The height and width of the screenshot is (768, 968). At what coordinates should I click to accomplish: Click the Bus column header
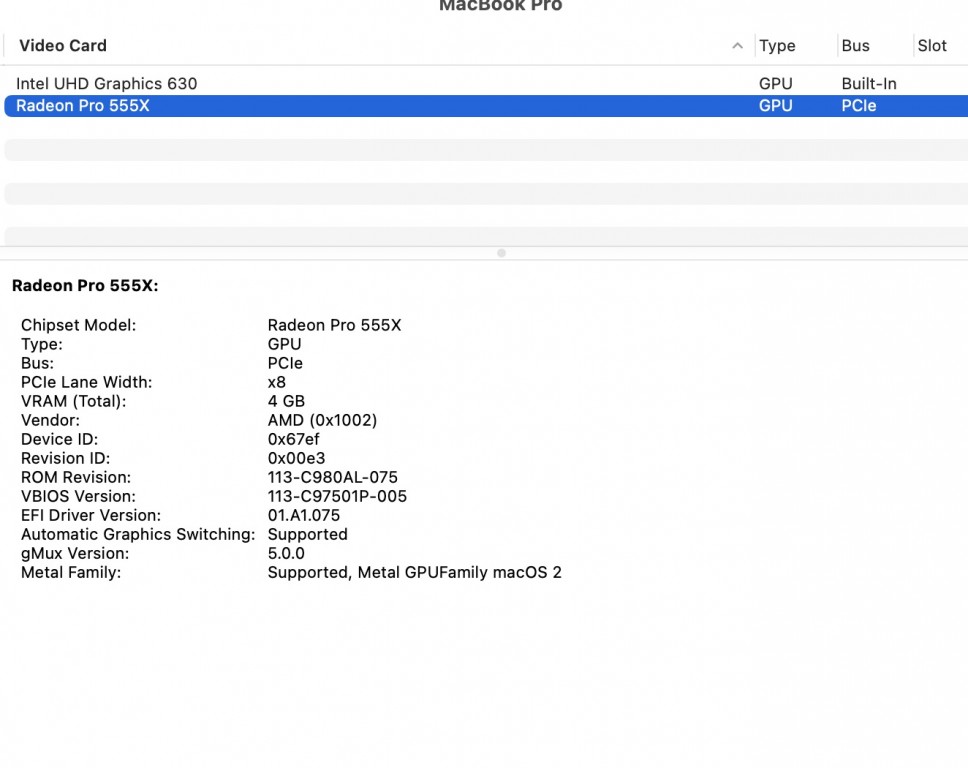tap(855, 46)
